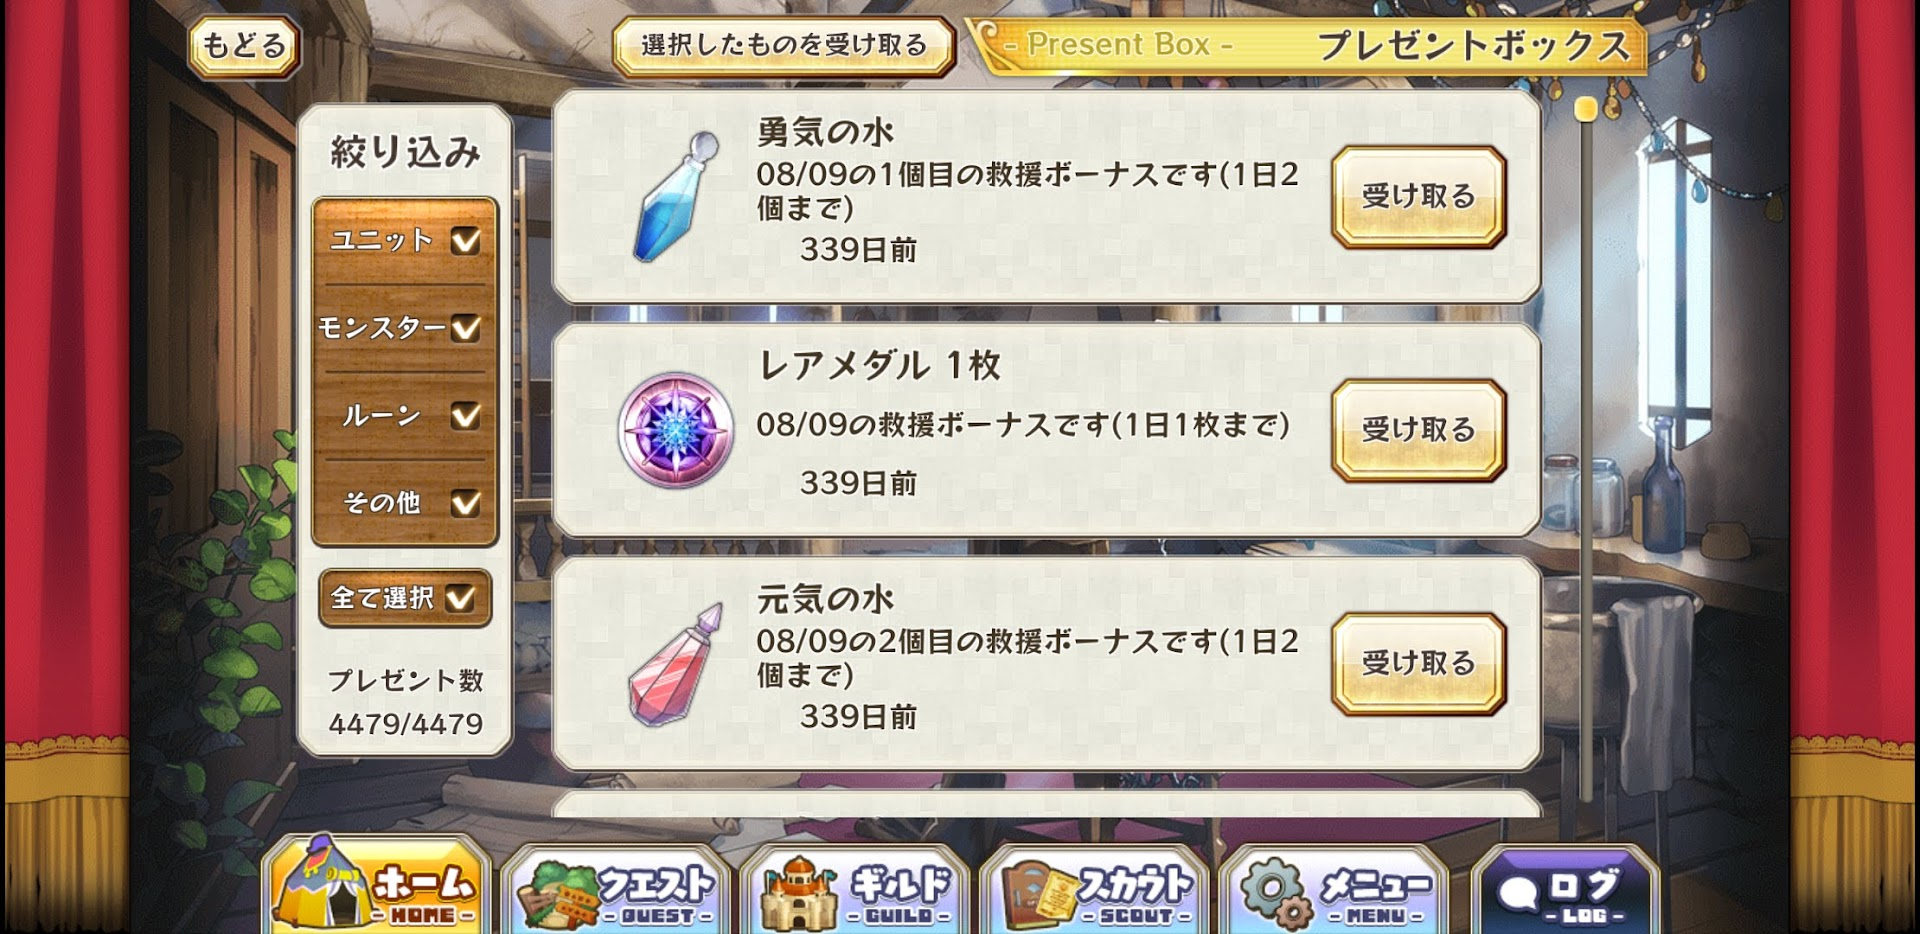This screenshot has width=1920, height=934.
Task: Click 受け取る for 勇気の水
Action: point(1418,197)
